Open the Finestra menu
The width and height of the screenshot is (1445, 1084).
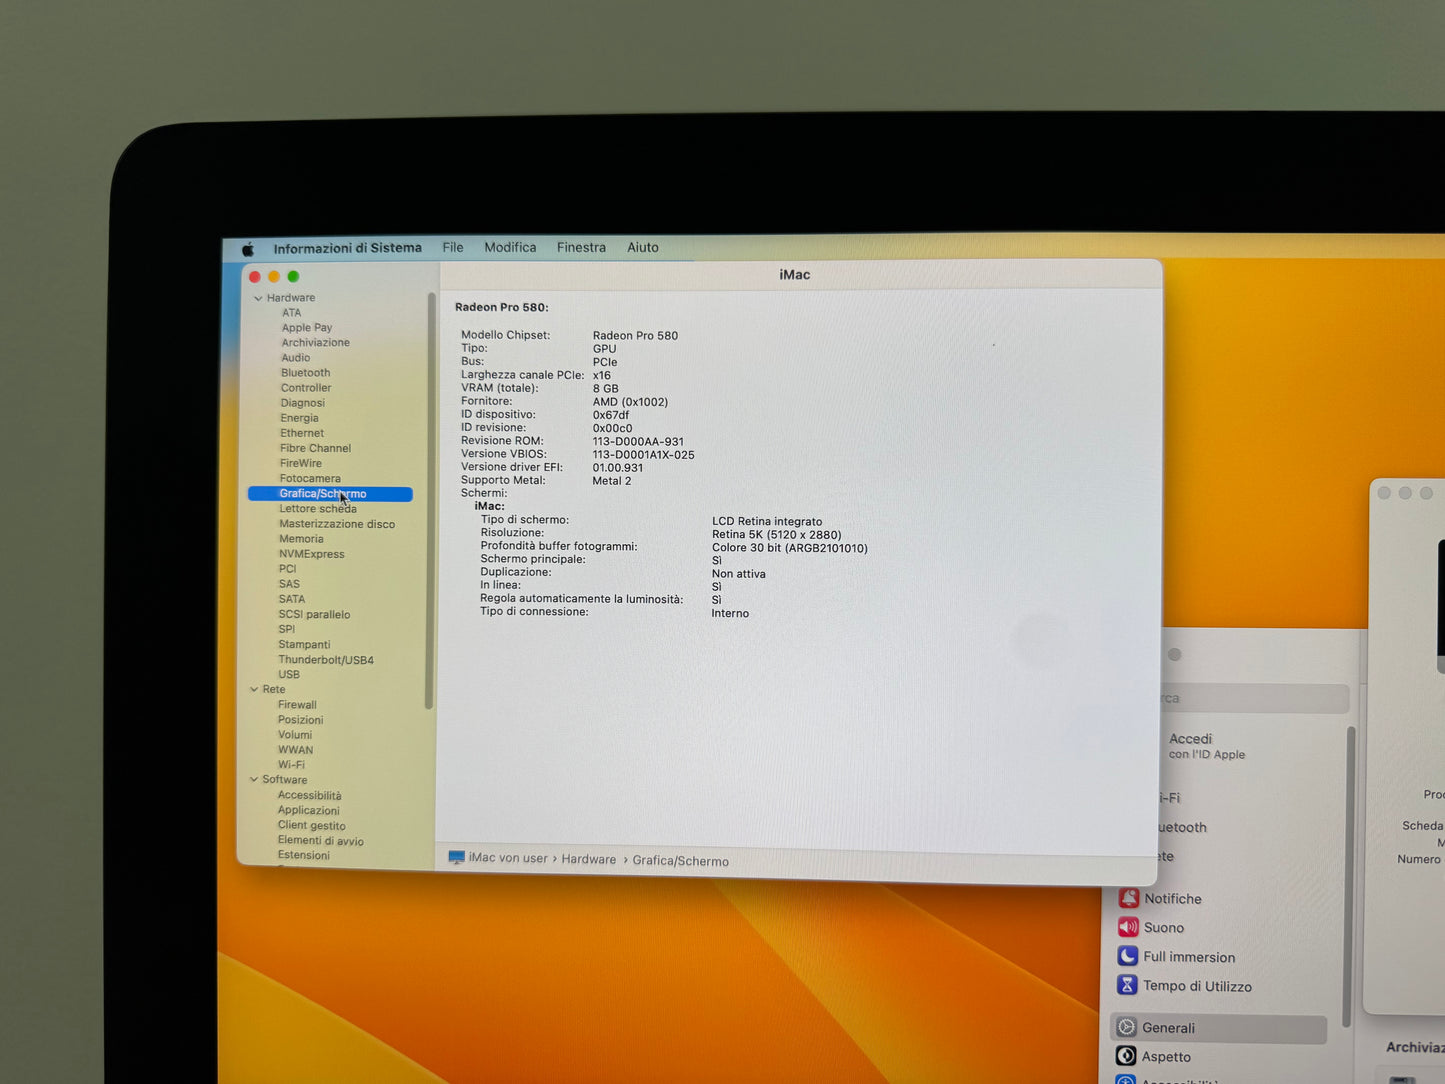[x=581, y=247]
